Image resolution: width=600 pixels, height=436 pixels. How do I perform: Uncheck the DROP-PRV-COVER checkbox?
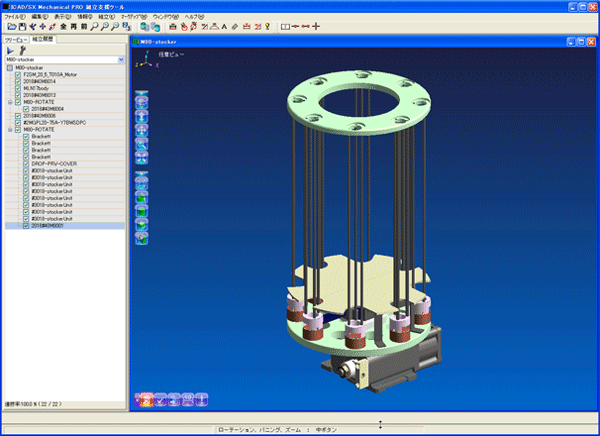coord(26,164)
